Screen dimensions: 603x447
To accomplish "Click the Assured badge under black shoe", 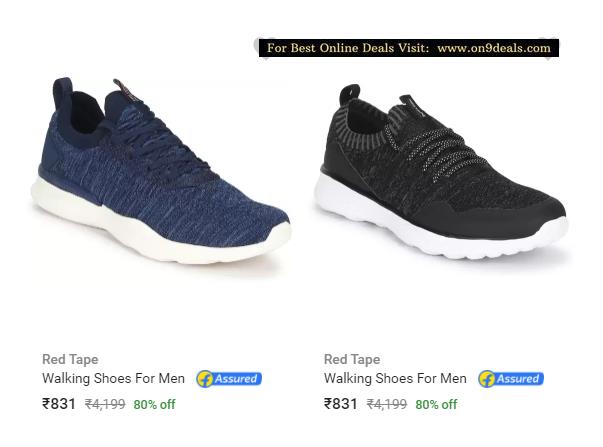I will click(511, 379).
